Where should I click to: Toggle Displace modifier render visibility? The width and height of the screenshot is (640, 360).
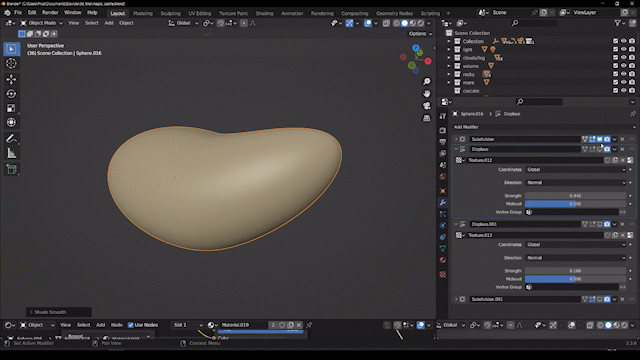(x=607, y=149)
